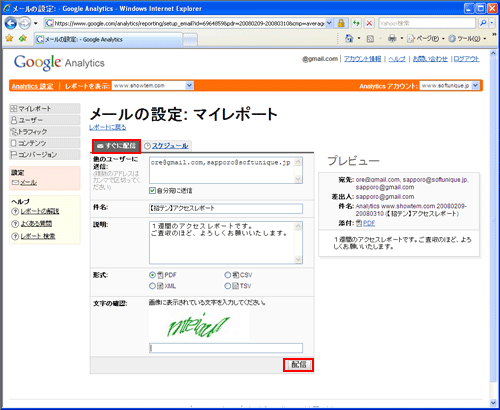Viewport: 500px width, 410px height.
Task: Click the Home toolbar icon
Action: tap(349, 39)
